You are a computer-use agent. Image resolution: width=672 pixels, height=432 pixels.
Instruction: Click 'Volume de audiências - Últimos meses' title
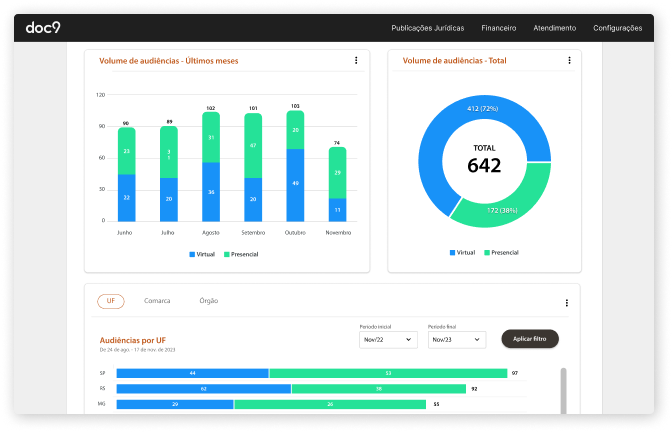(x=168, y=61)
